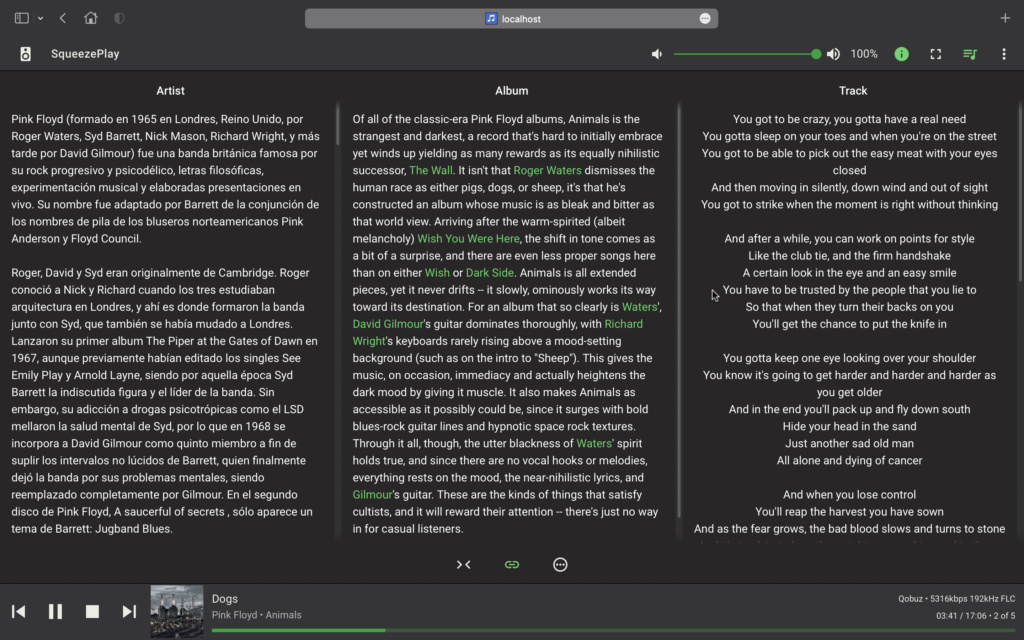Open the sidebar options chevron
Screen dimensions: 1024x640
coord(40,18)
